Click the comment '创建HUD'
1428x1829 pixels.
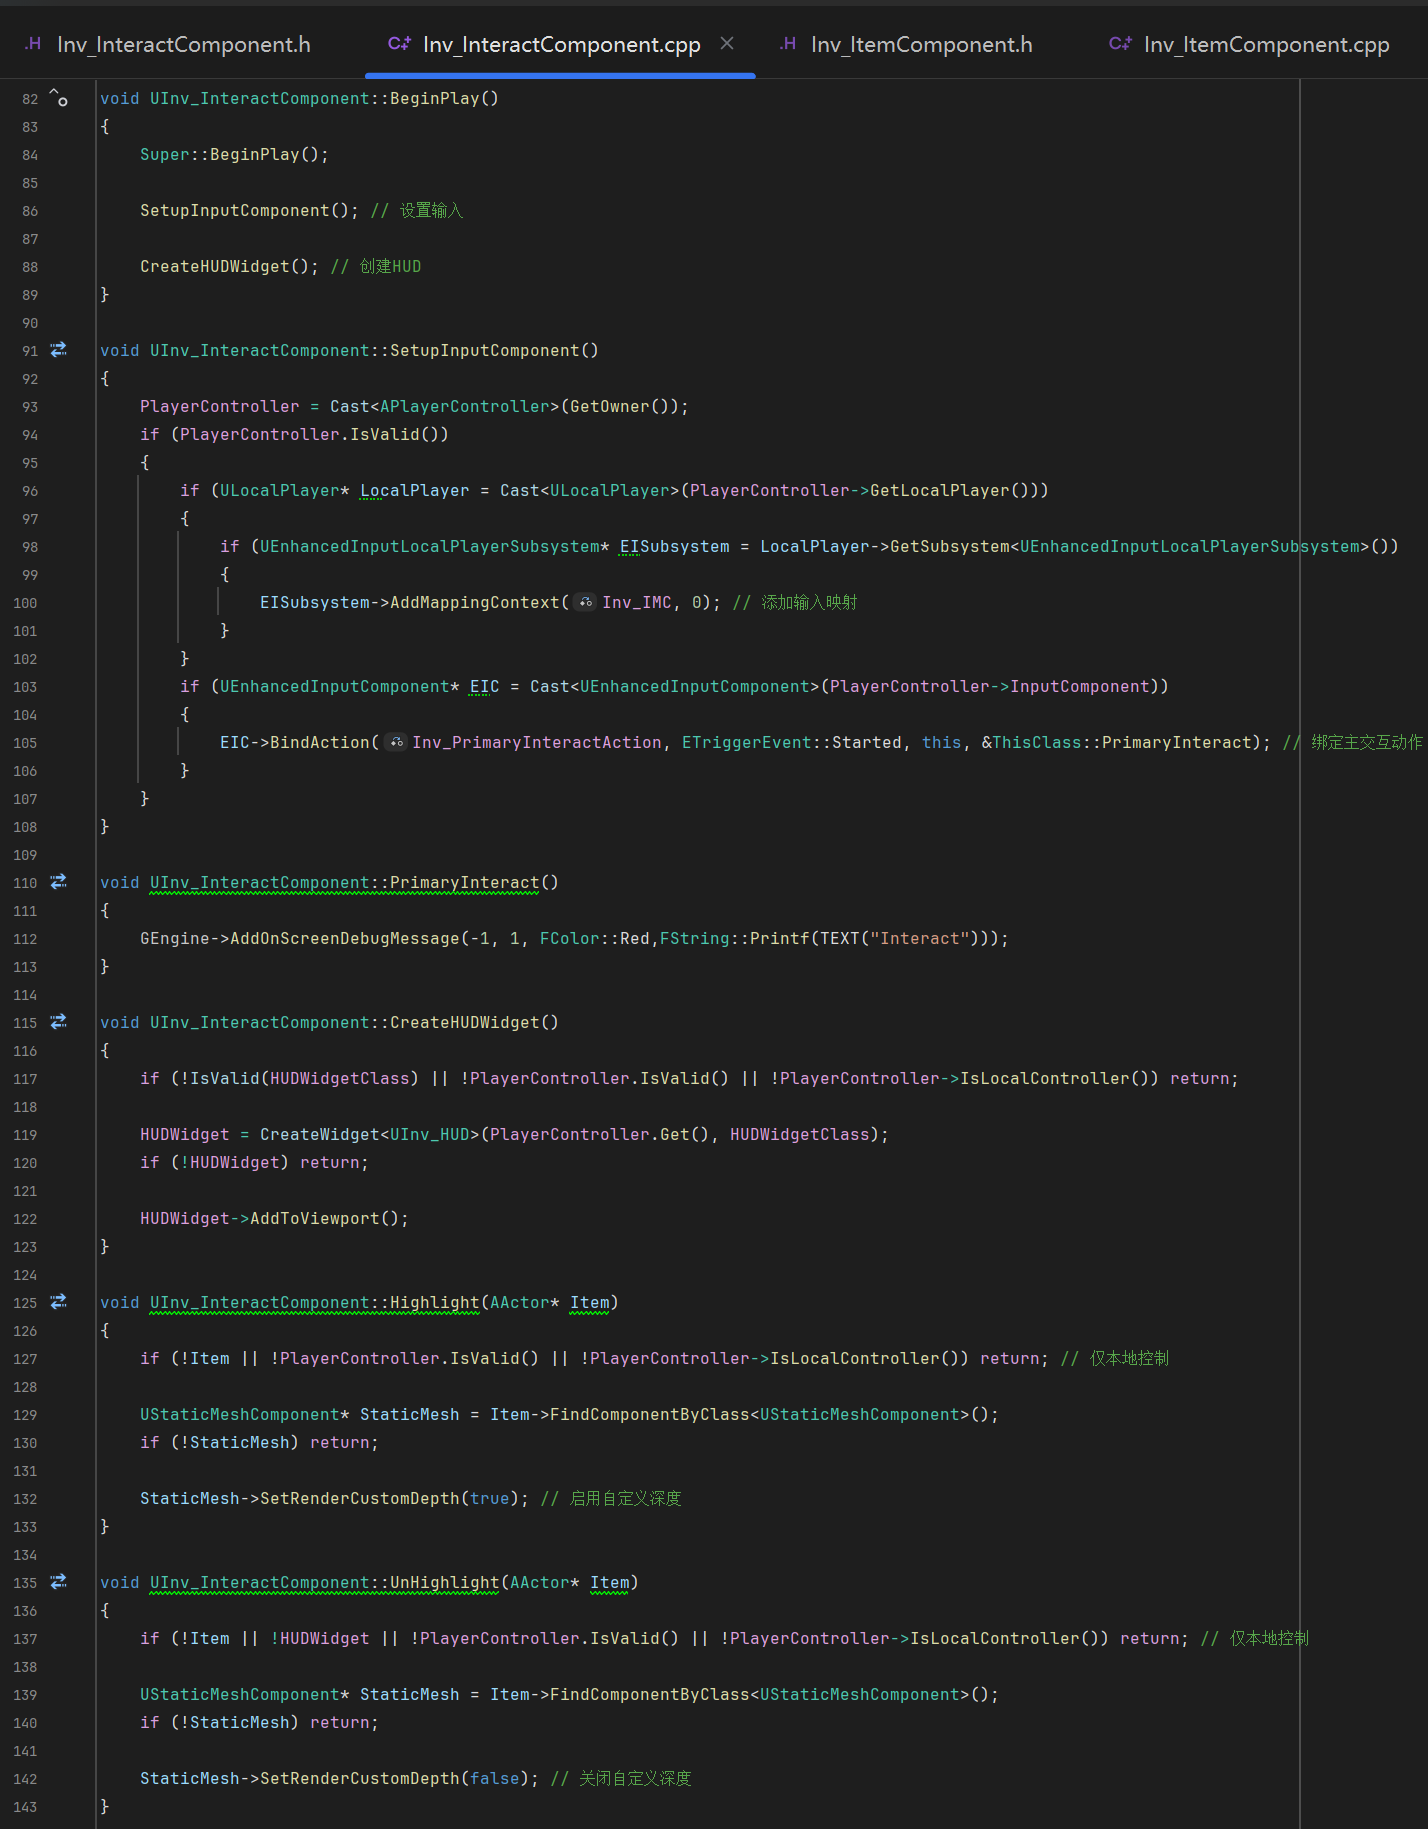point(390,266)
